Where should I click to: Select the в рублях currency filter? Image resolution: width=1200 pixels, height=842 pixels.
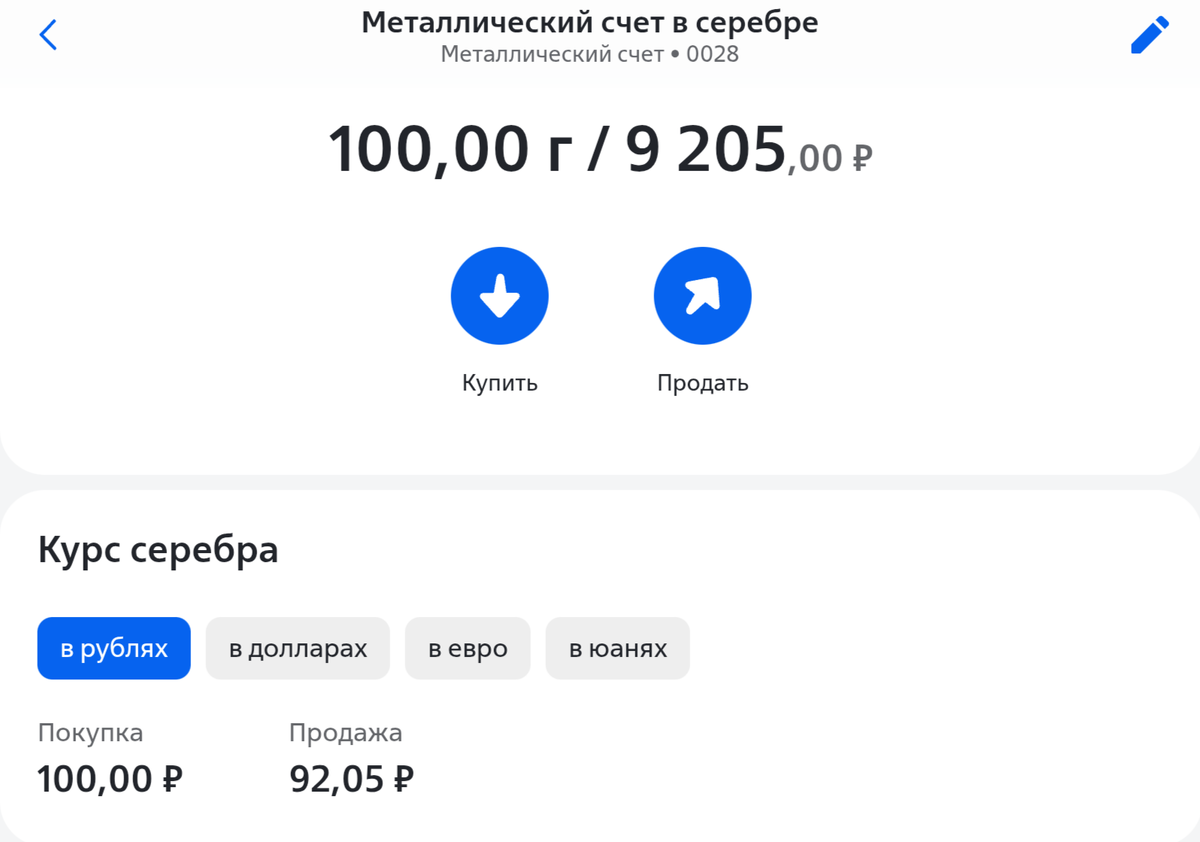[113, 648]
